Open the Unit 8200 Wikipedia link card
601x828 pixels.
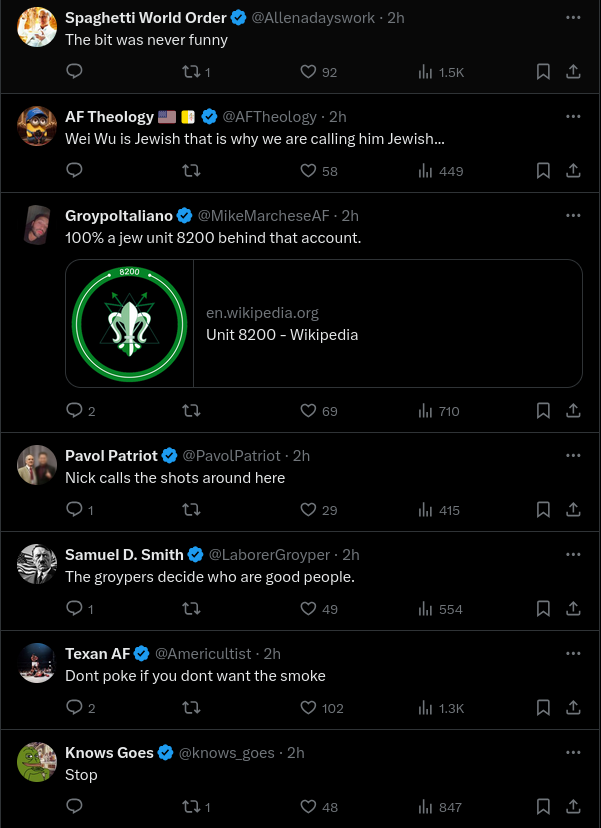[324, 323]
